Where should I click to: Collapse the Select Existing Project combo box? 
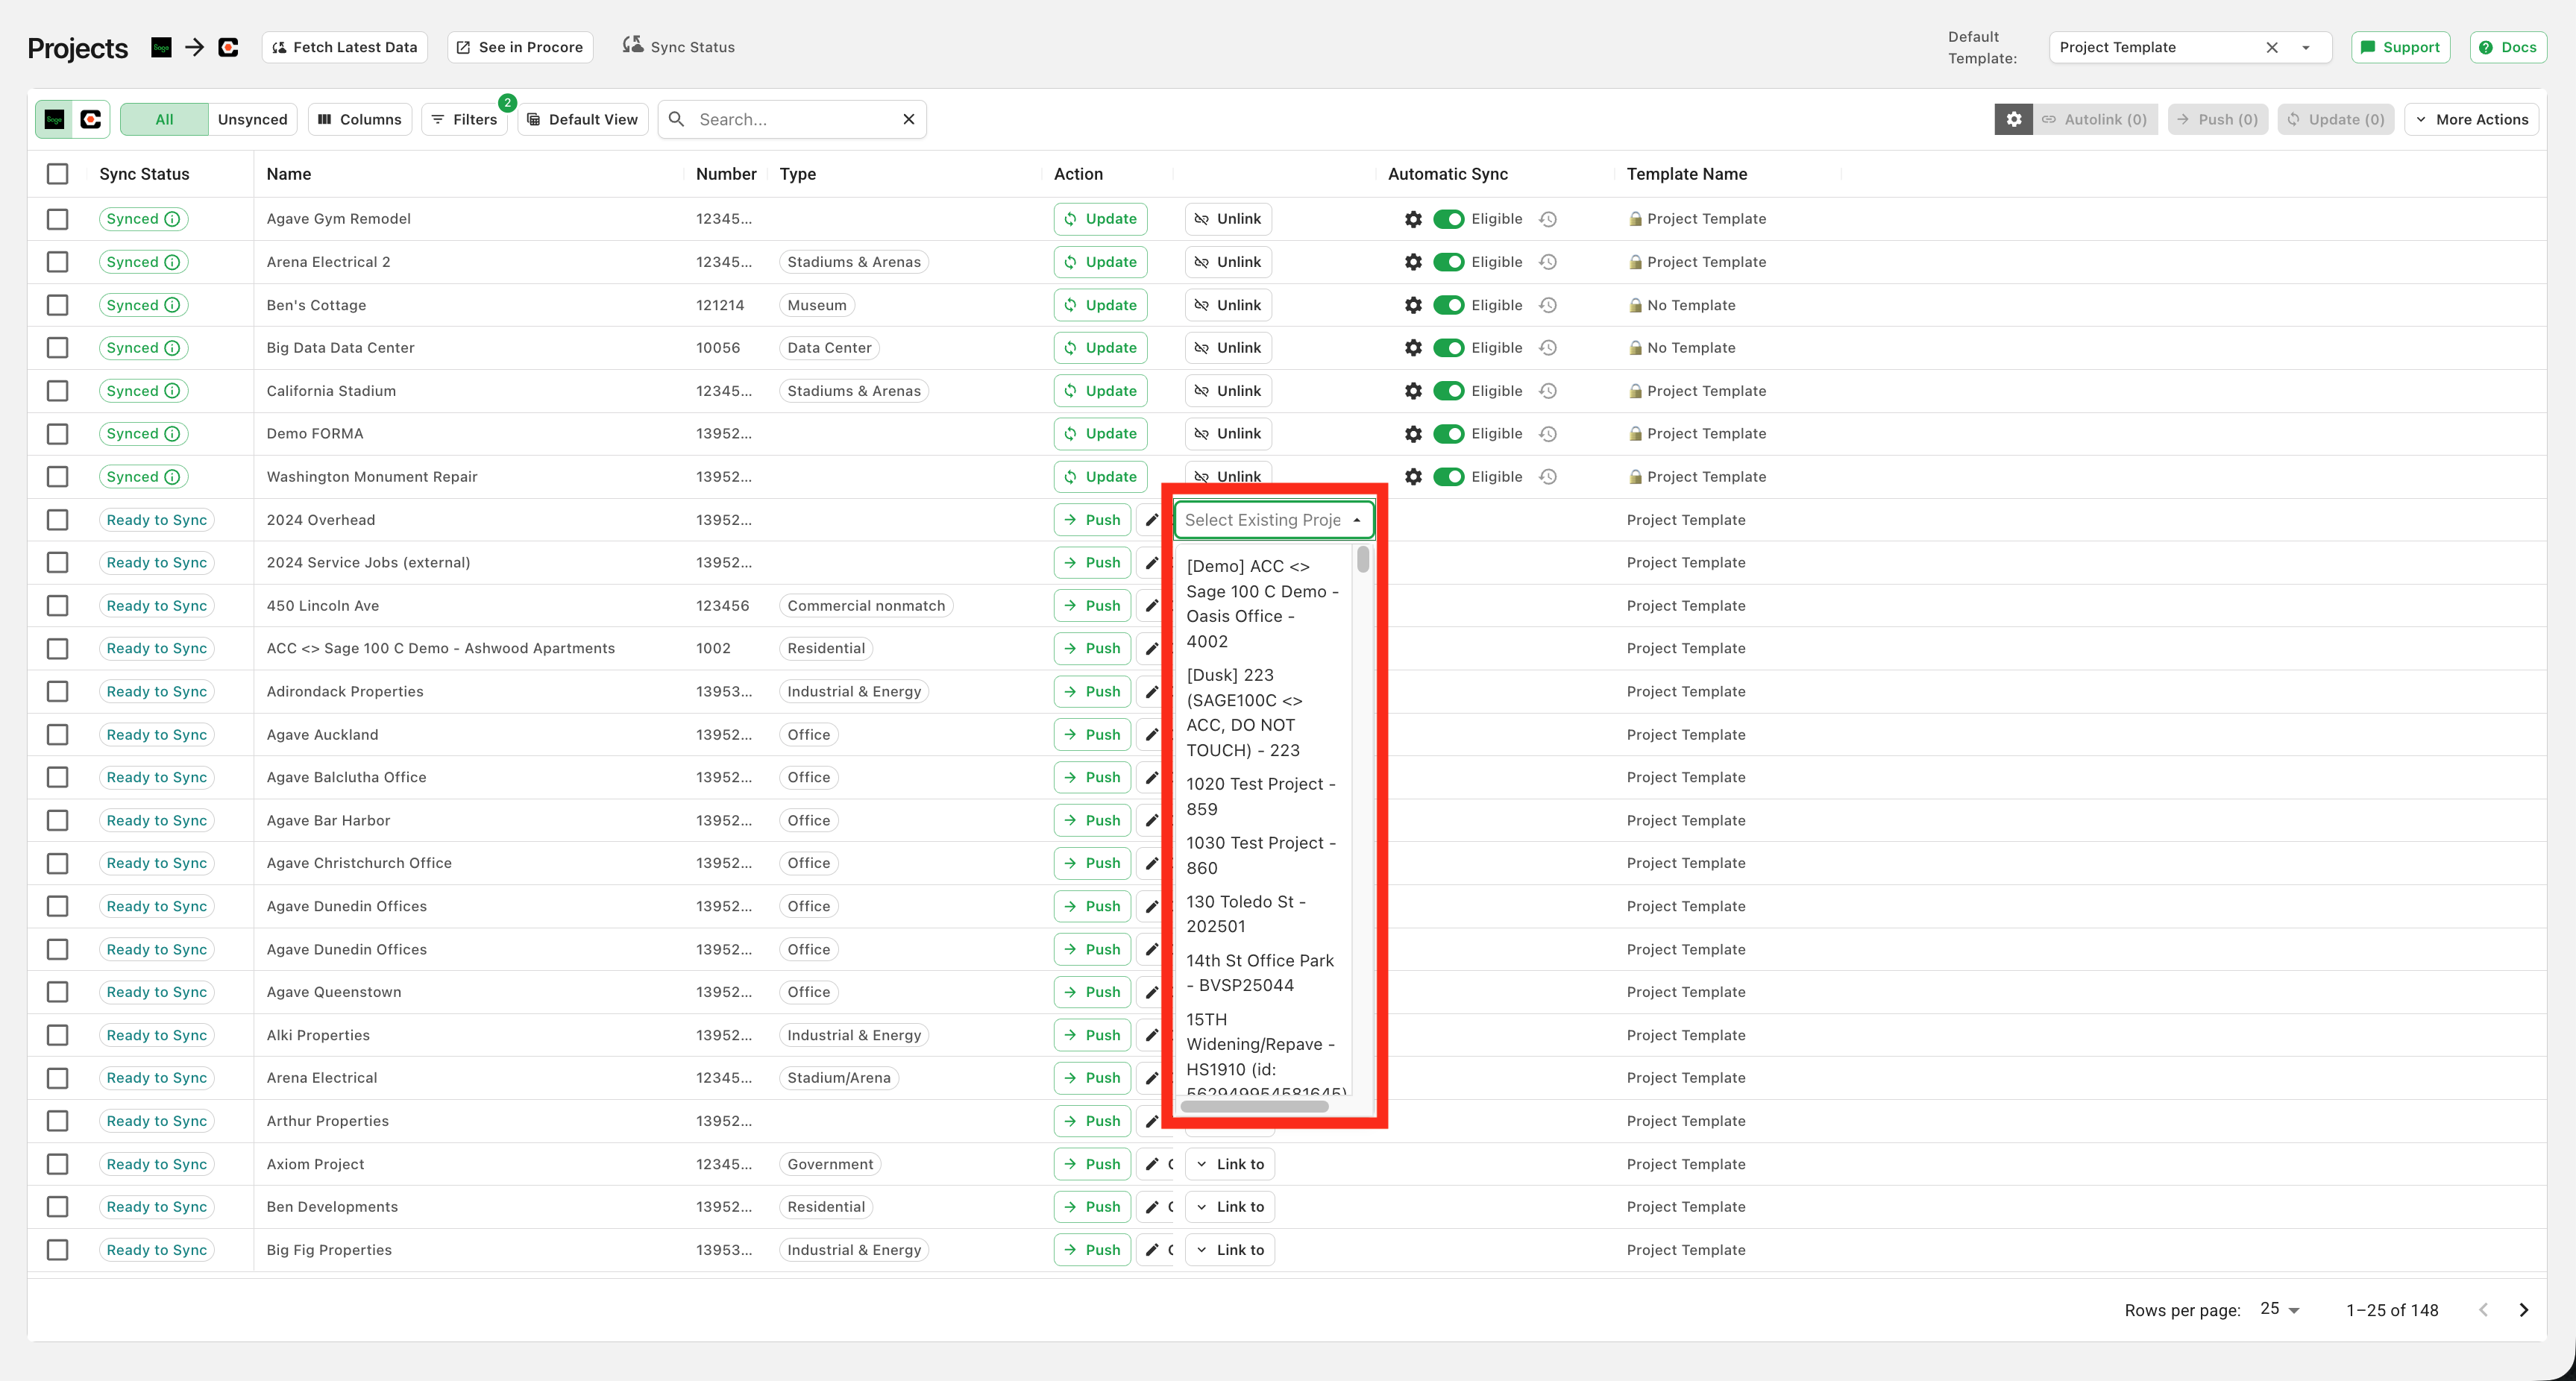pos(1356,520)
